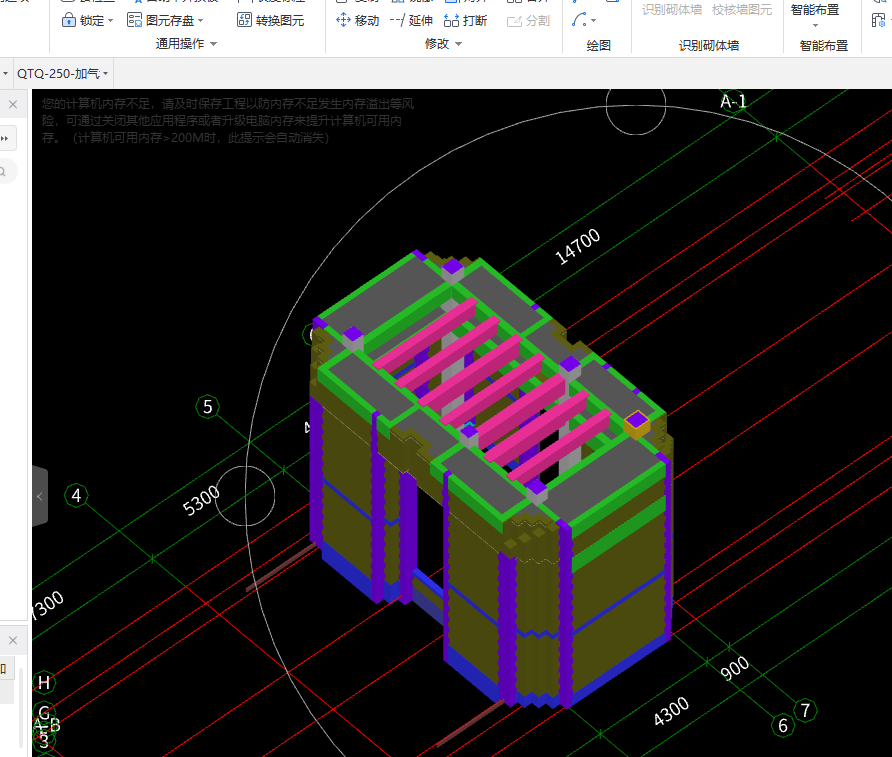
Task: Click the greyed-out 校核墙图元 command
Action: (742, 10)
